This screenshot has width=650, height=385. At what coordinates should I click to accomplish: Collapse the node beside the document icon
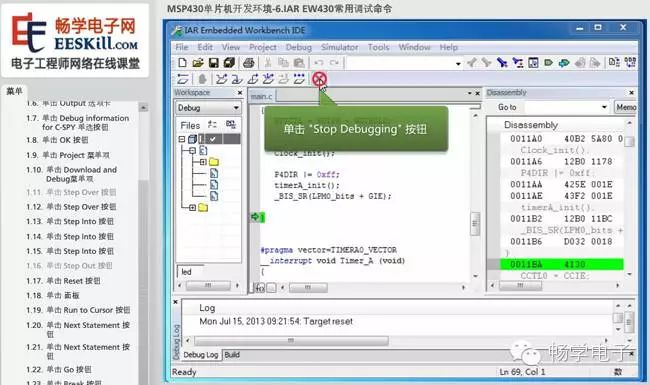(x=192, y=150)
